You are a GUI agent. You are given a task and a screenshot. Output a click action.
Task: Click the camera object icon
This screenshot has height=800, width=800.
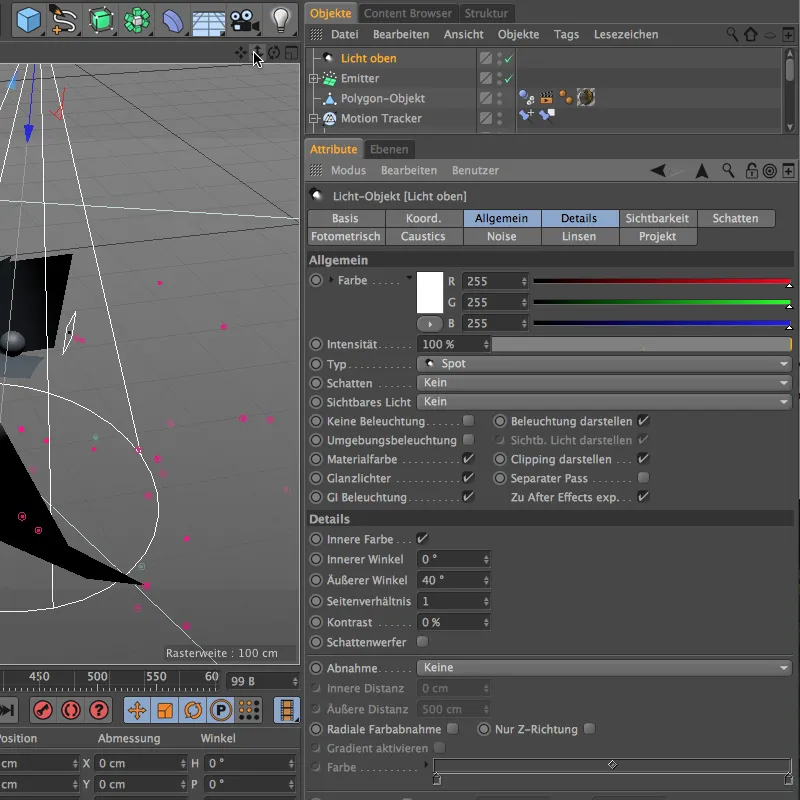coord(243,18)
